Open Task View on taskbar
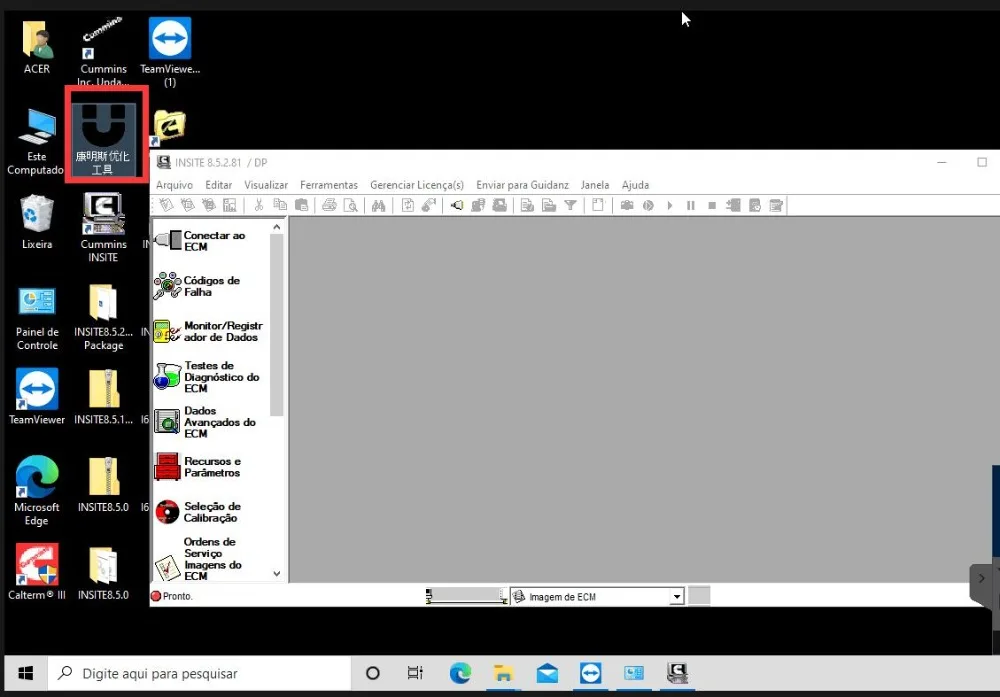1000x697 pixels. (x=415, y=673)
